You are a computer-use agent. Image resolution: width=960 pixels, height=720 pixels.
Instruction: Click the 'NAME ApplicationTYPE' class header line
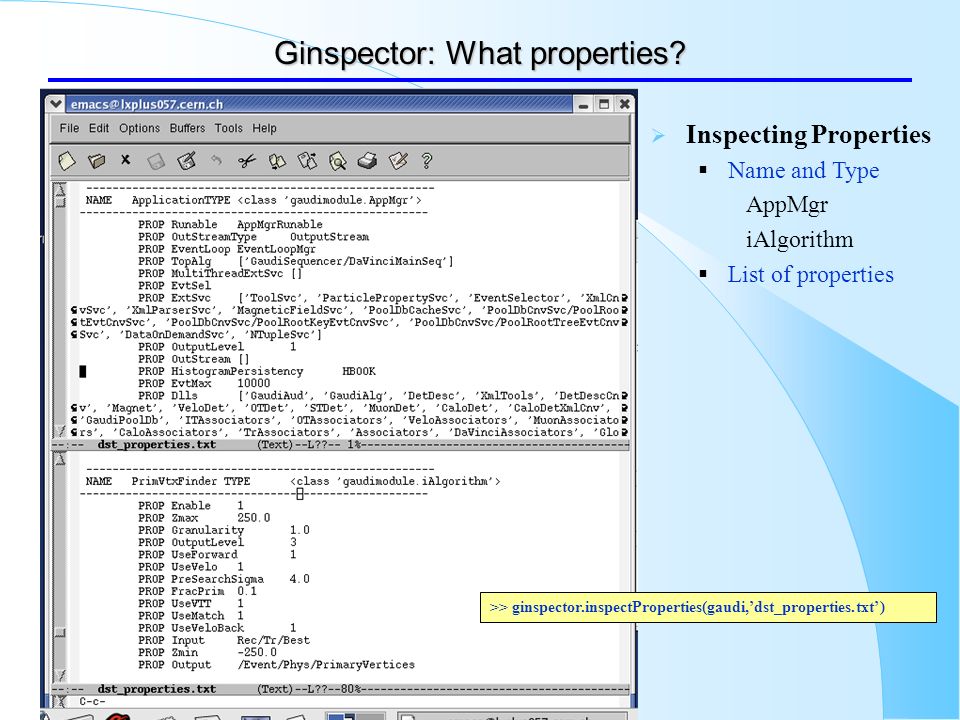coord(253,200)
